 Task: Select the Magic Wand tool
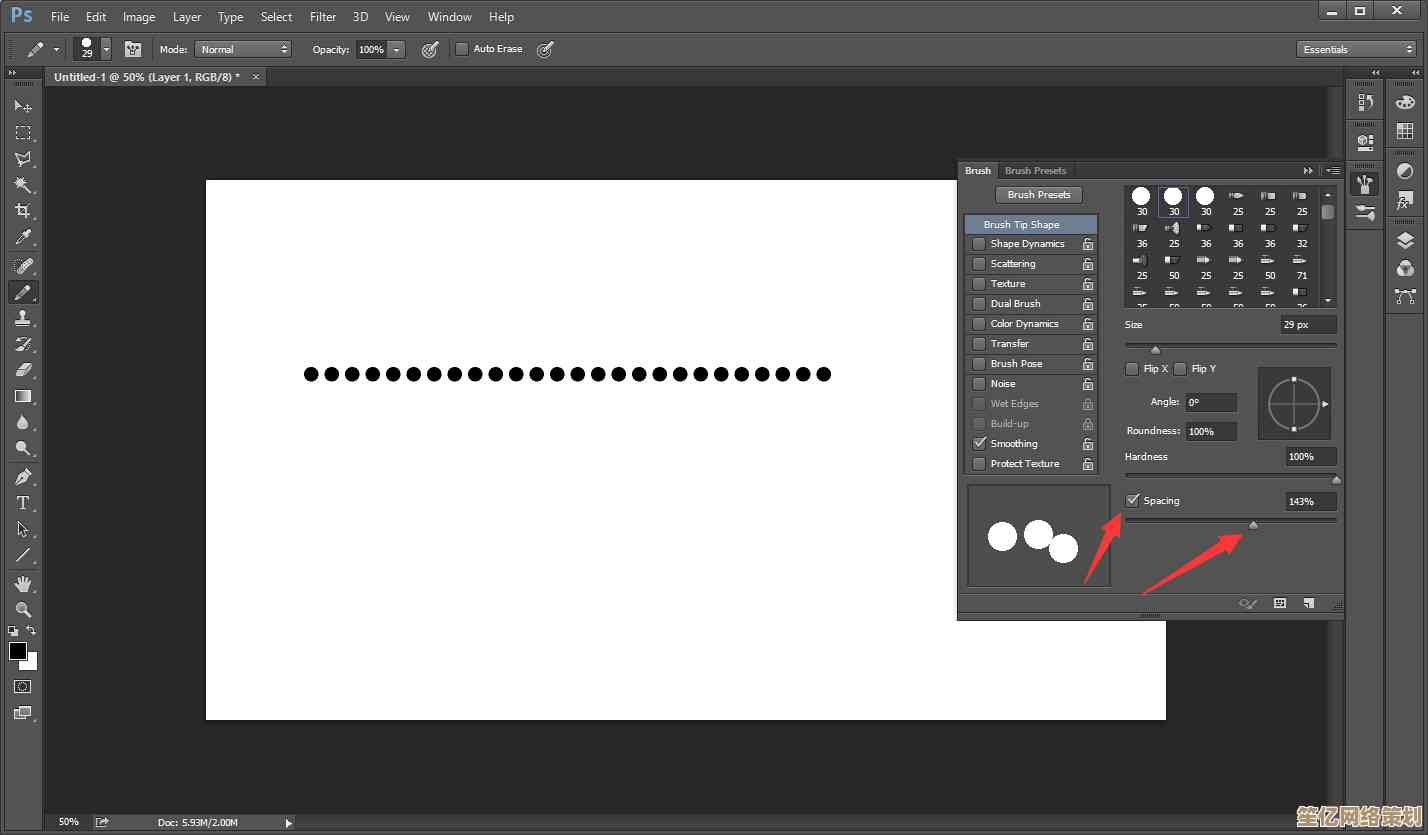pos(22,185)
